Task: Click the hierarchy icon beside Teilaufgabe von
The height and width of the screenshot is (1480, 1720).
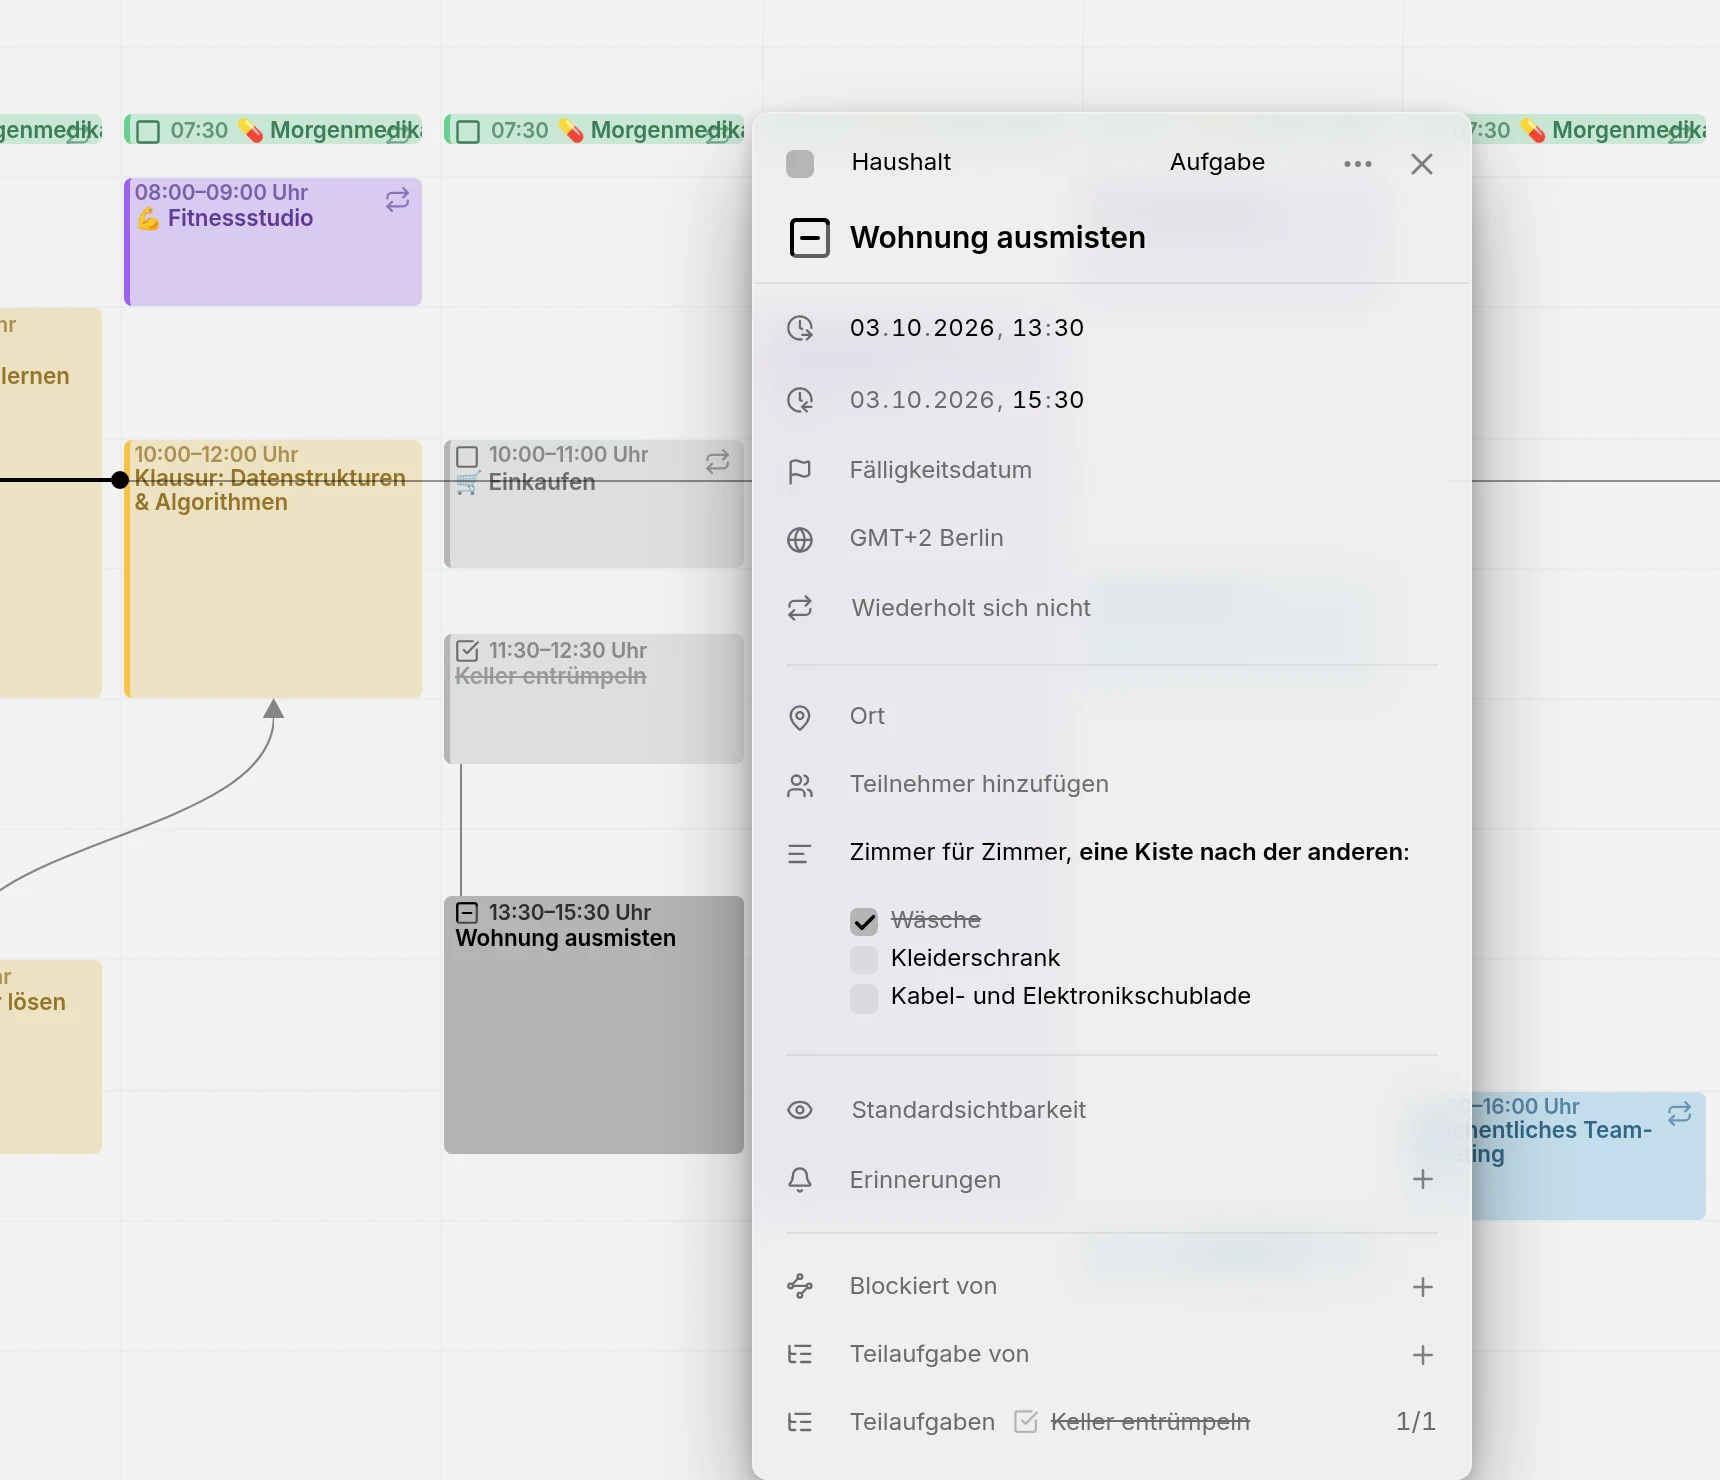Action: pos(800,1354)
